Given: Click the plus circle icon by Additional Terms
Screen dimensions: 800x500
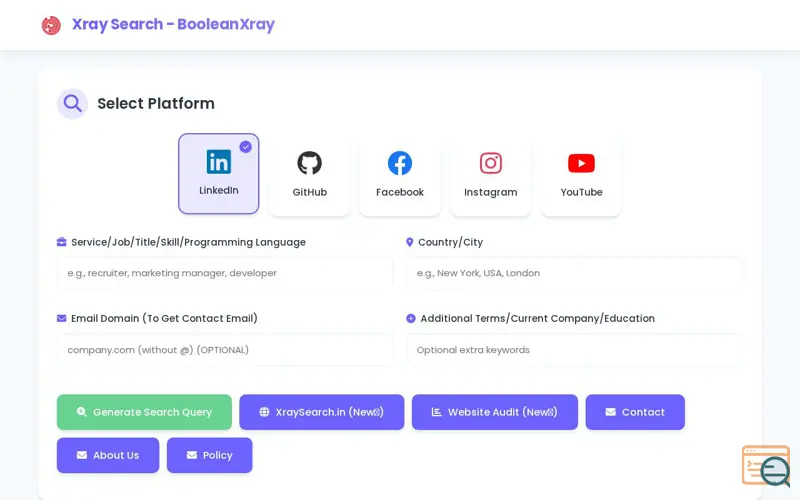Looking at the screenshot, I should pos(411,318).
